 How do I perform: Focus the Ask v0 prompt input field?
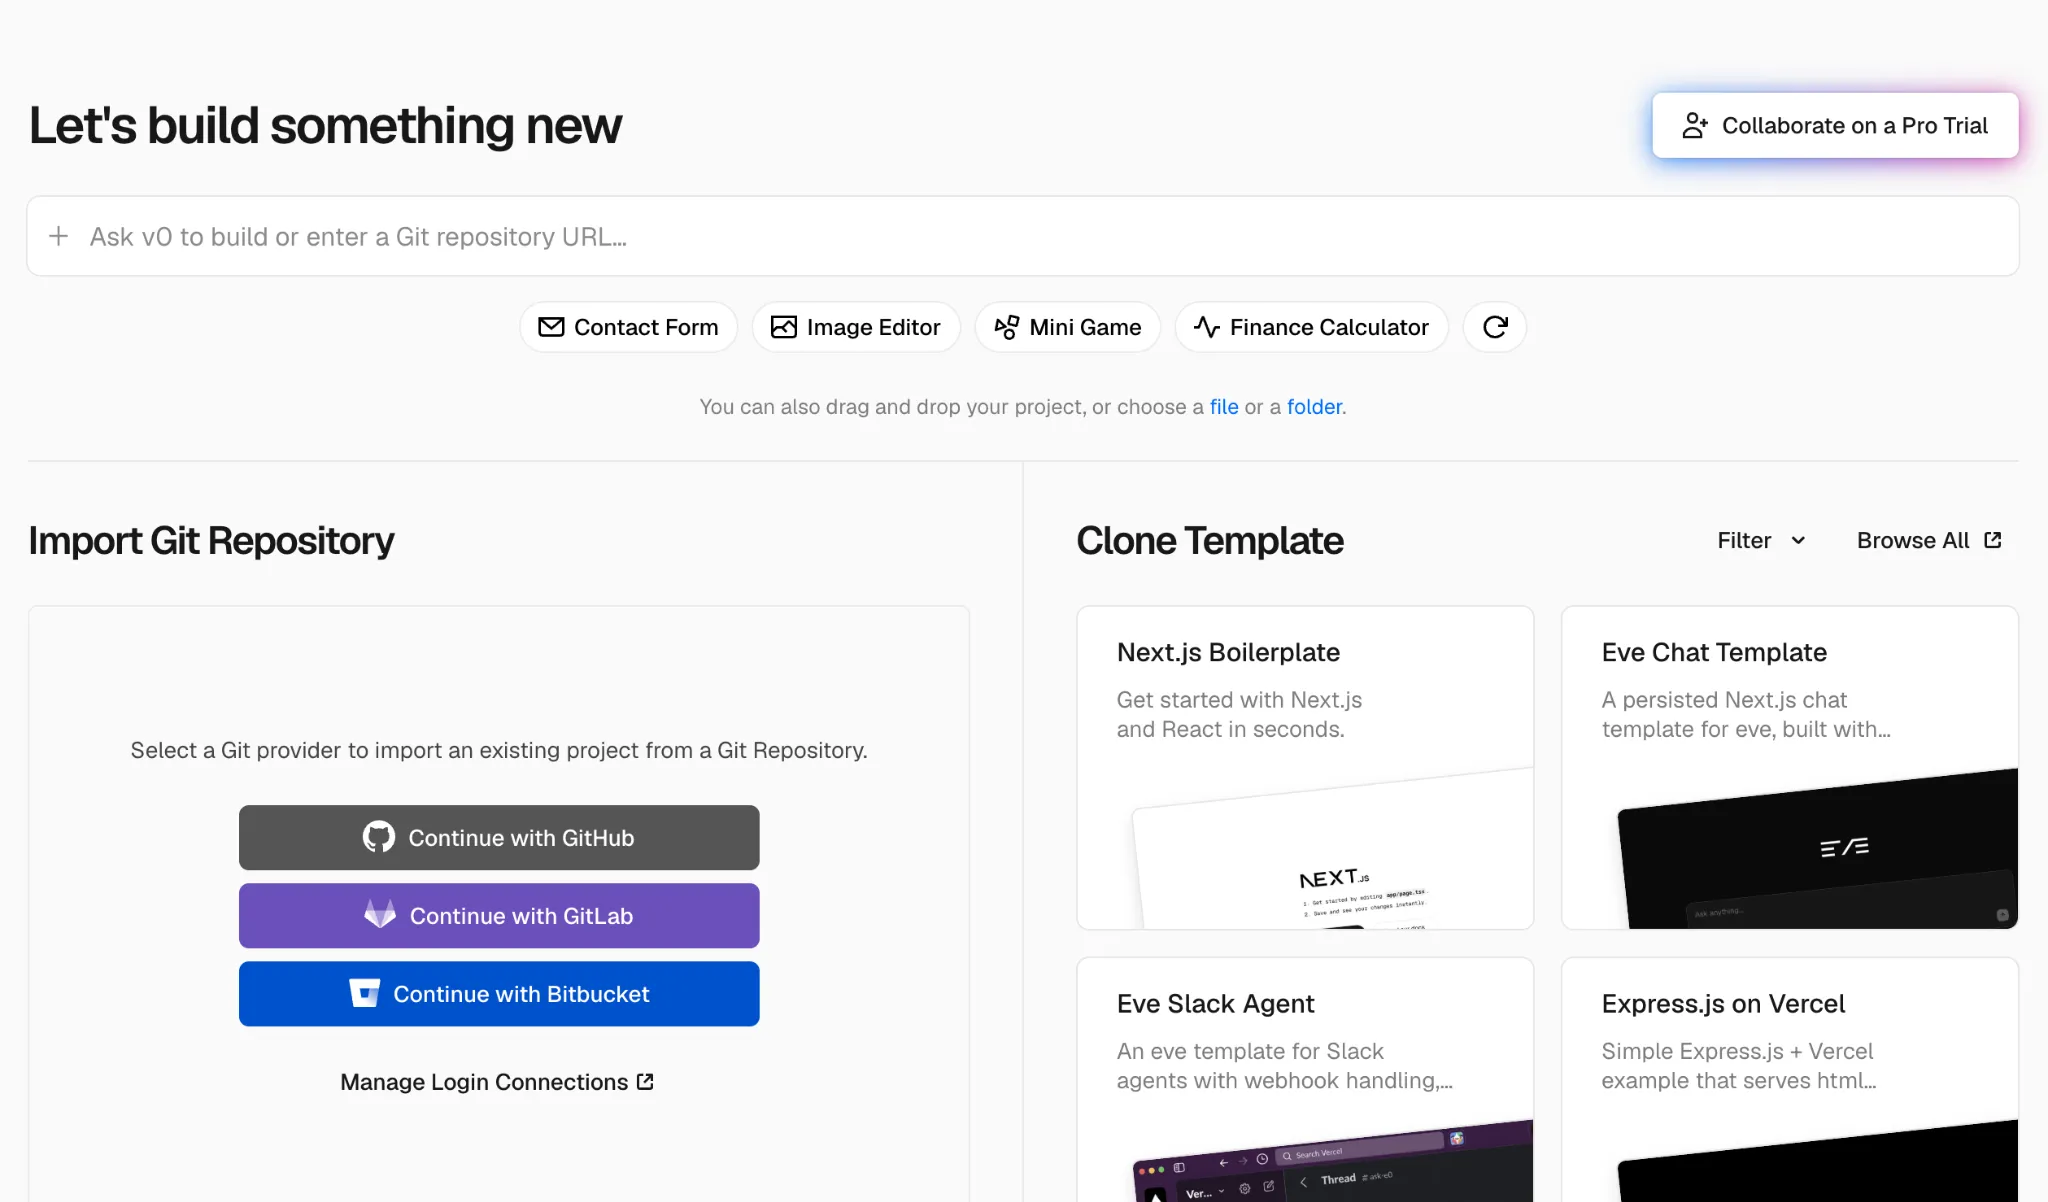(x=1022, y=236)
